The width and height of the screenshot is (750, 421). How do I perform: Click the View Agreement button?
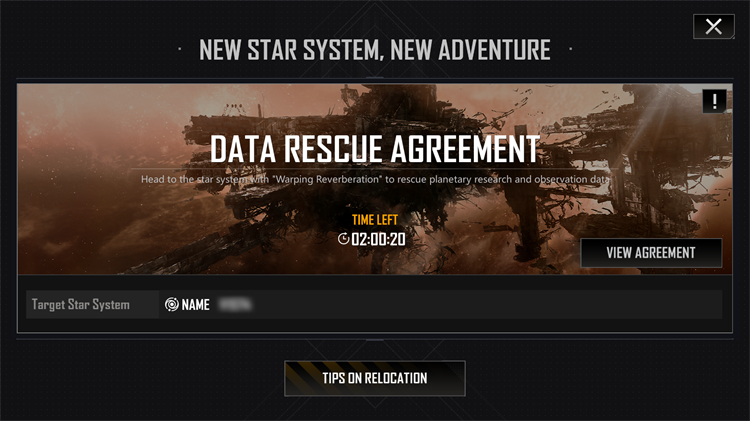pyautogui.click(x=651, y=253)
